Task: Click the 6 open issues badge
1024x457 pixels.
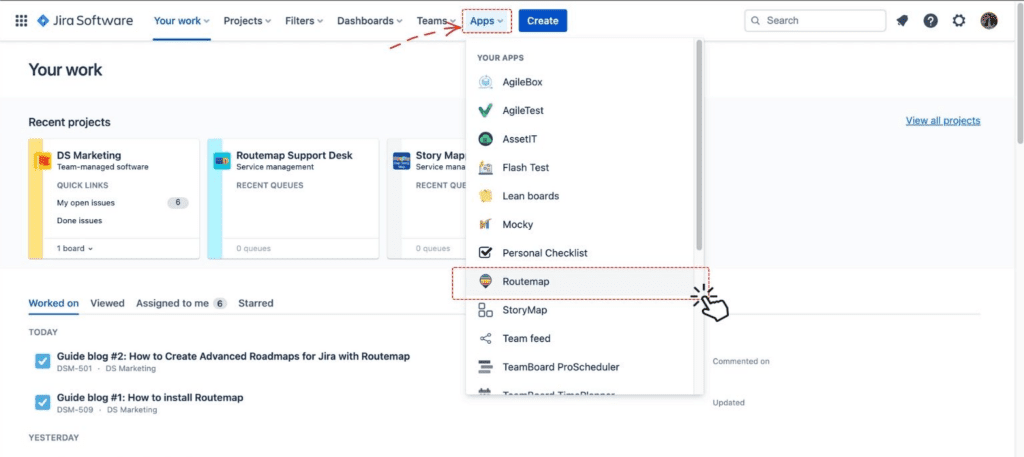Action: pos(178,203)
